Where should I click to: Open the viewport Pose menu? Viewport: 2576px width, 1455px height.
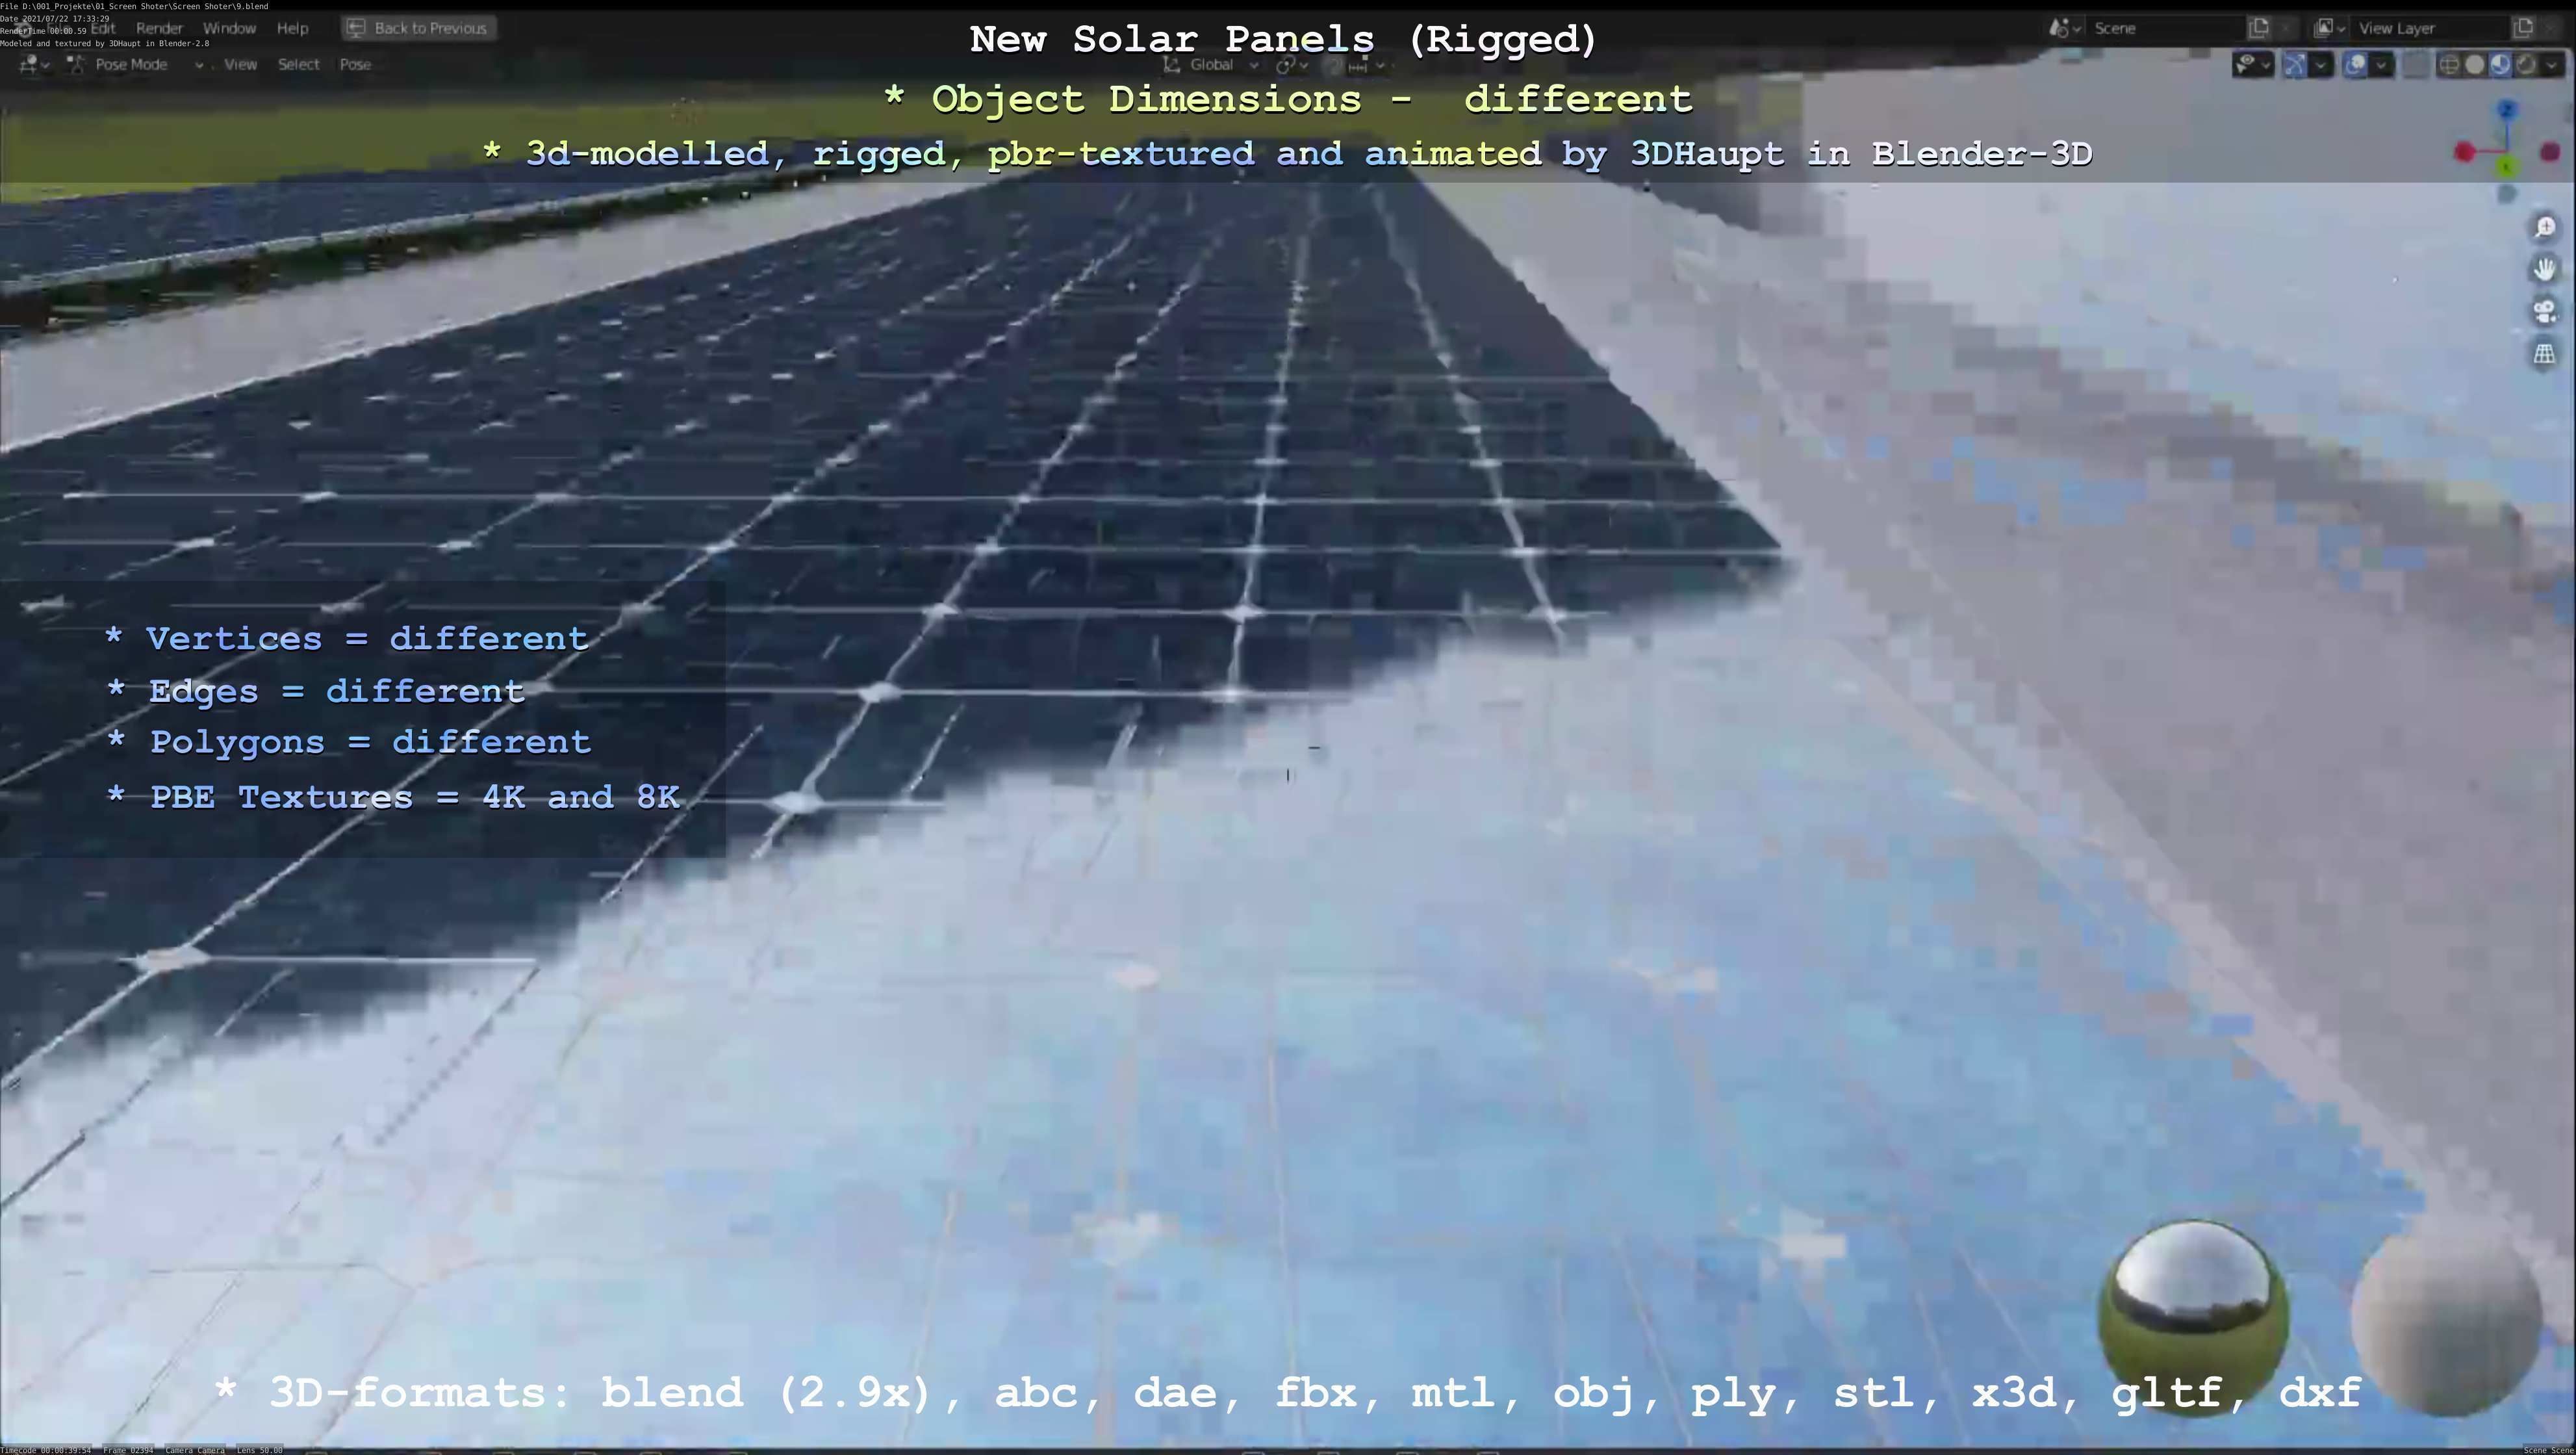point(355,65)
